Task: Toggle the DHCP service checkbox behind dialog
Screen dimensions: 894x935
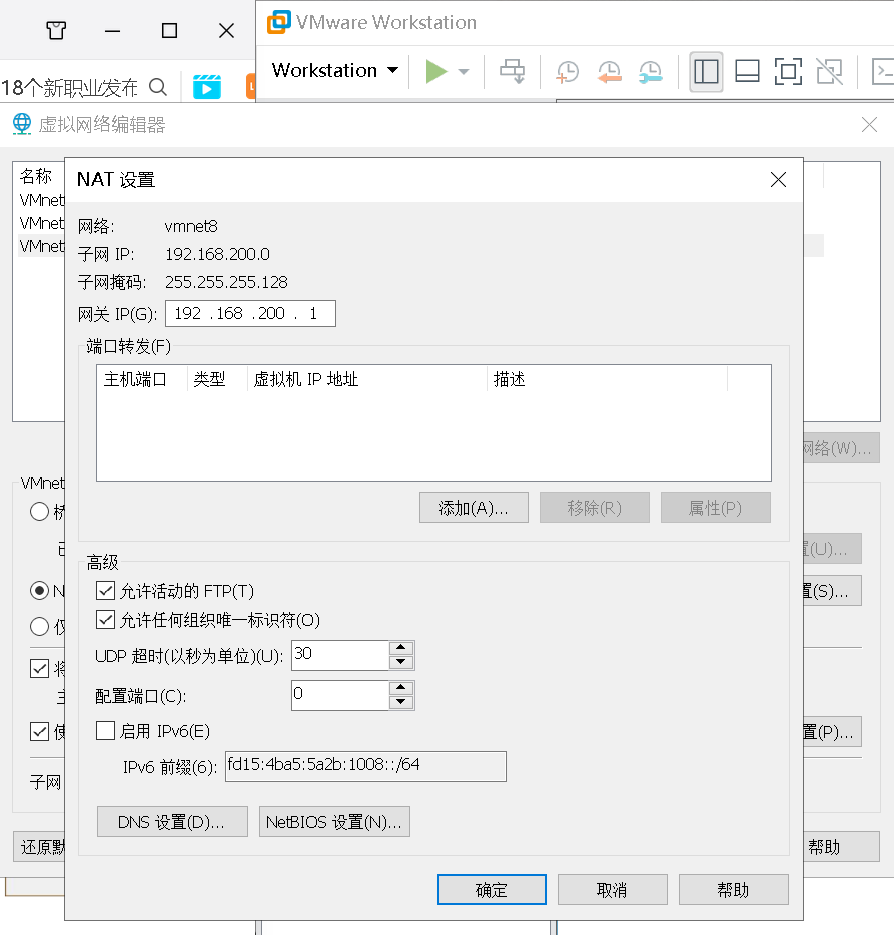Action: [39, 731]
